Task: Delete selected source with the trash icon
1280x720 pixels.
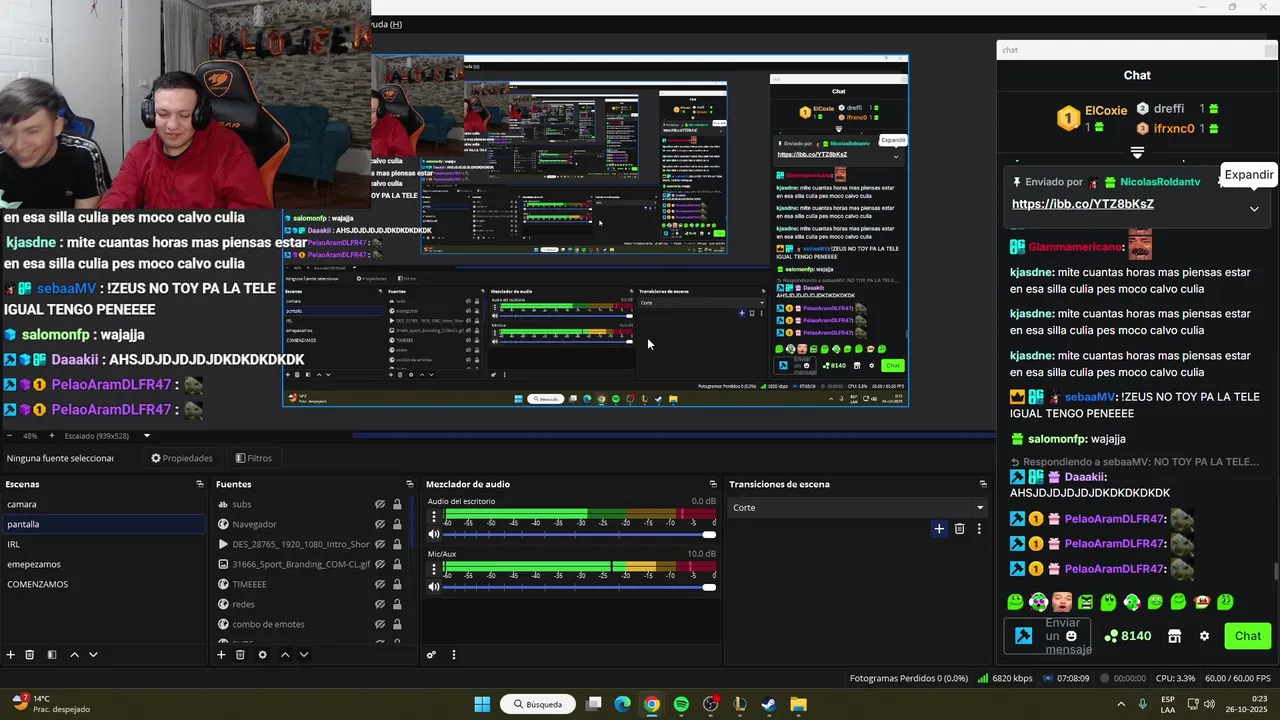Action: [240, 655]
